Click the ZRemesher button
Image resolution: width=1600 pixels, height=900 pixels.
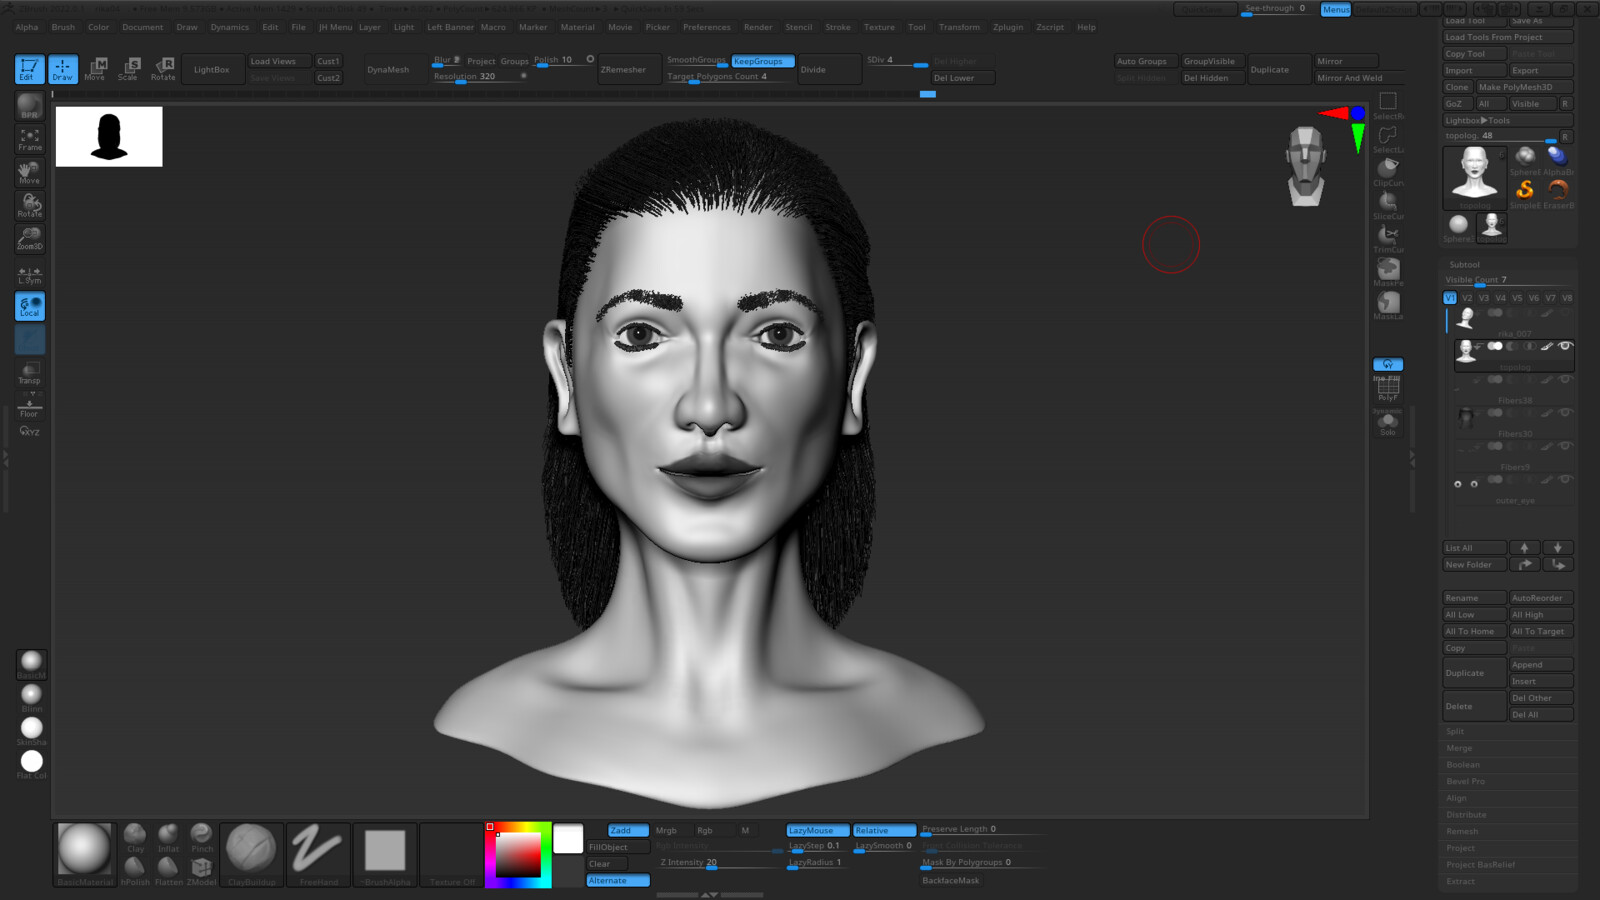pos(628,69)
